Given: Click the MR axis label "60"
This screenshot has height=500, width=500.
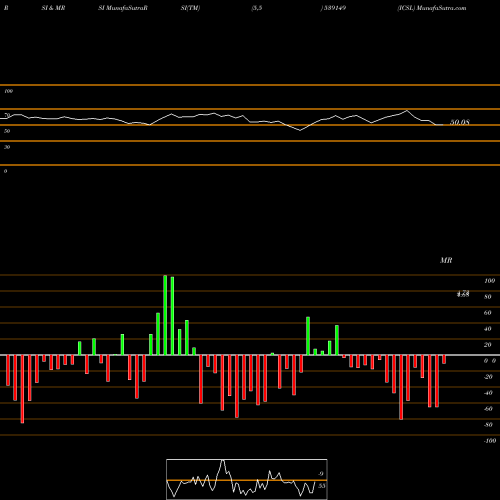Looking at the screenshot, I should pyautogui.click(x=488, y=313).
